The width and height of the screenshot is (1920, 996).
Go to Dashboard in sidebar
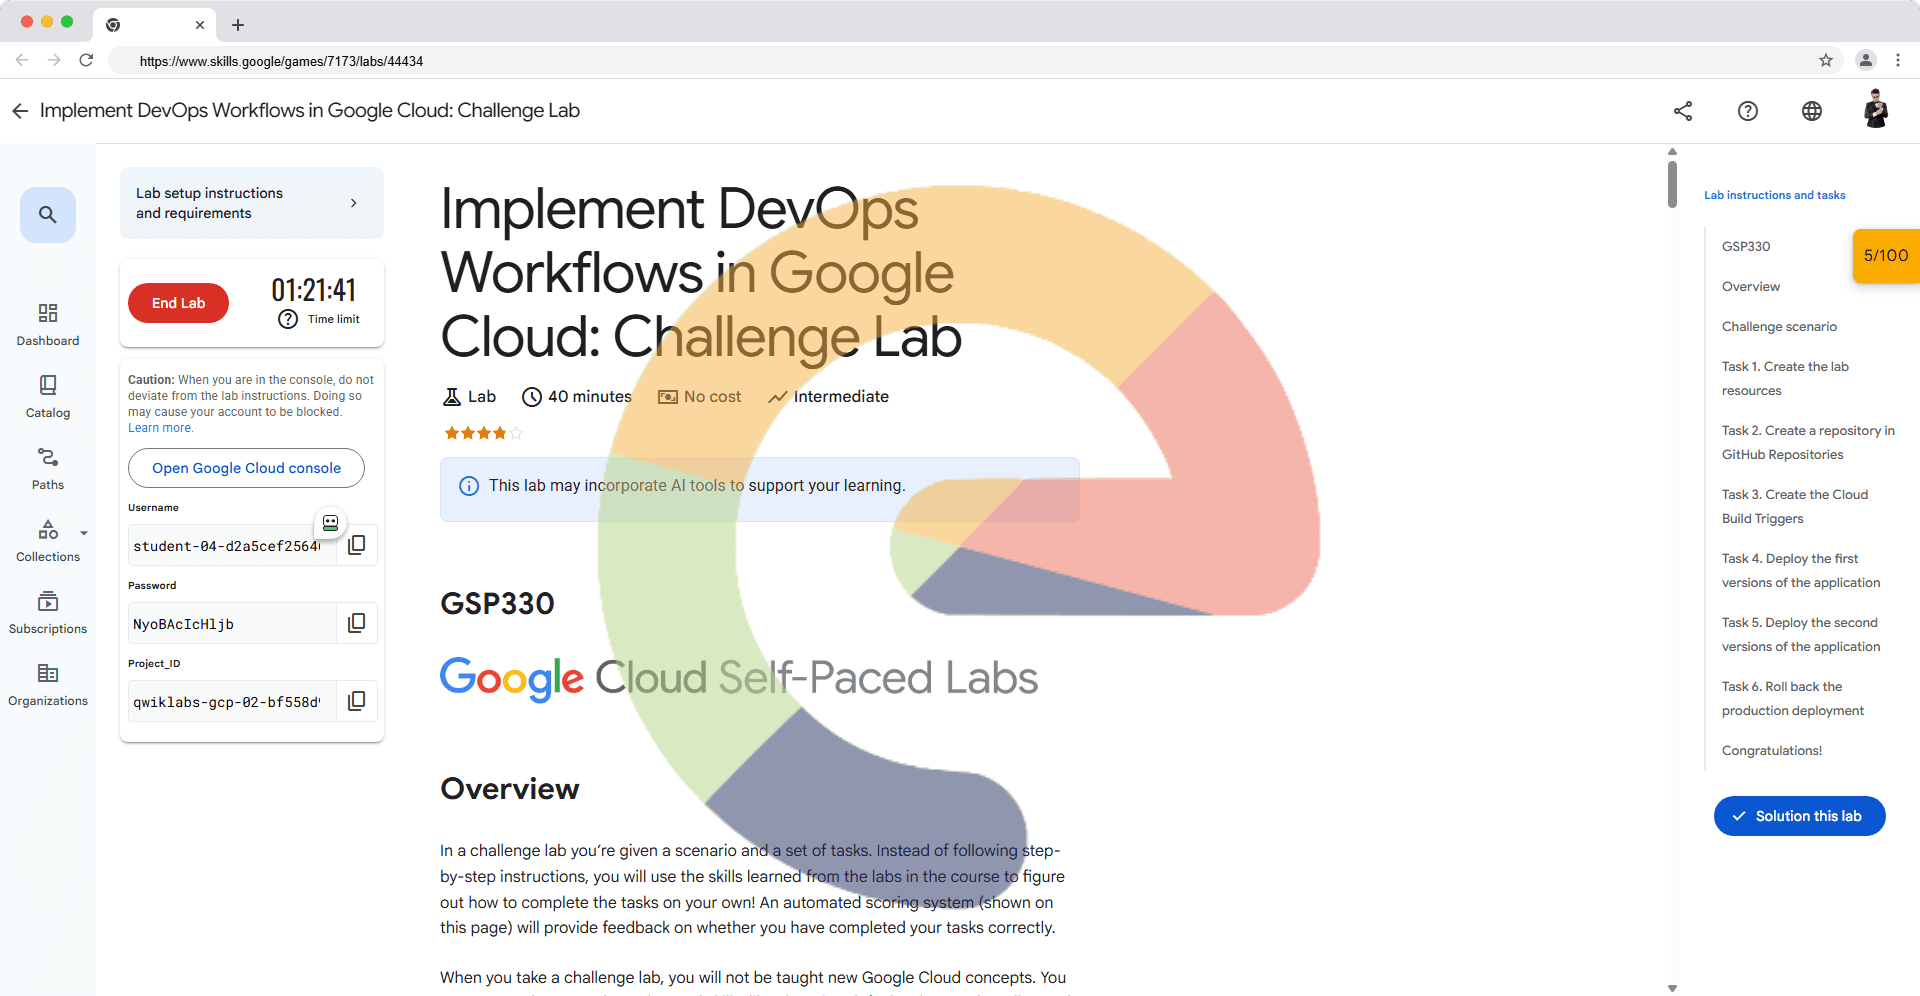click(48, 325)
